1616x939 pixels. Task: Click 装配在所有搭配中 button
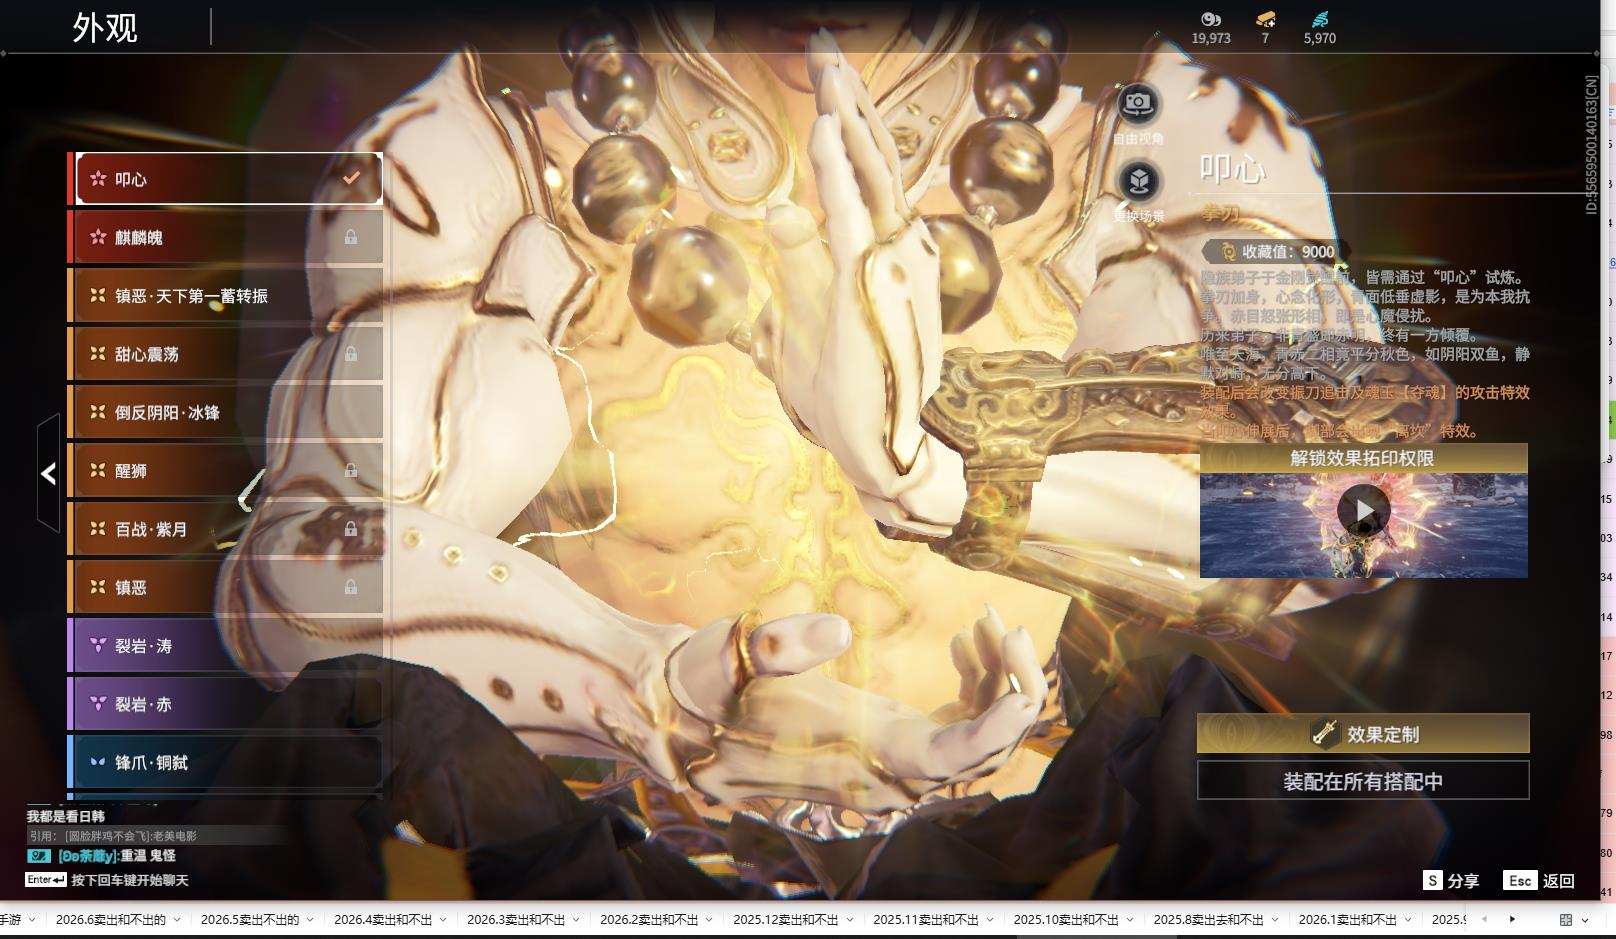1363,781
